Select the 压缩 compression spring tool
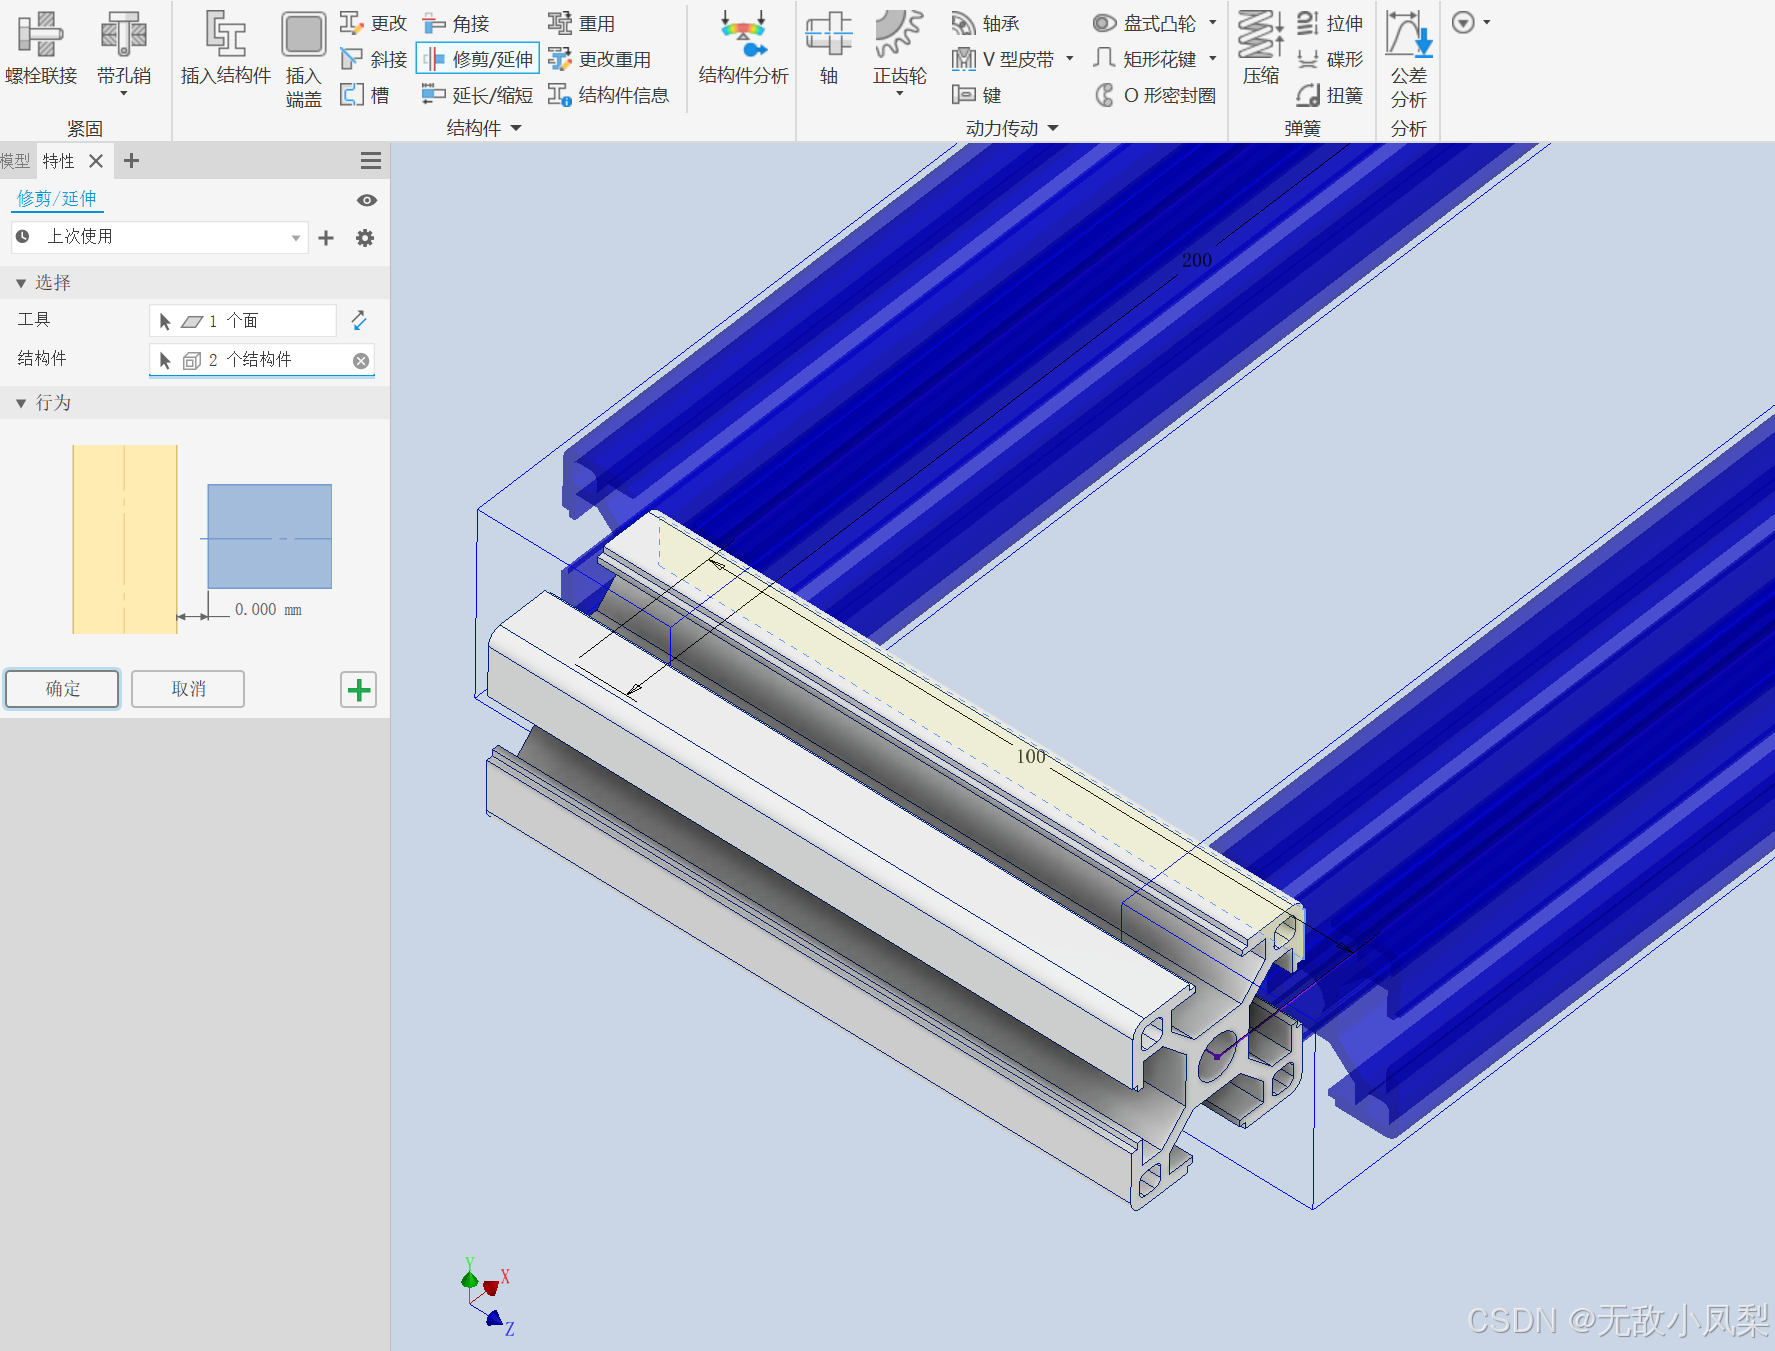 [x=1260, y=48]
